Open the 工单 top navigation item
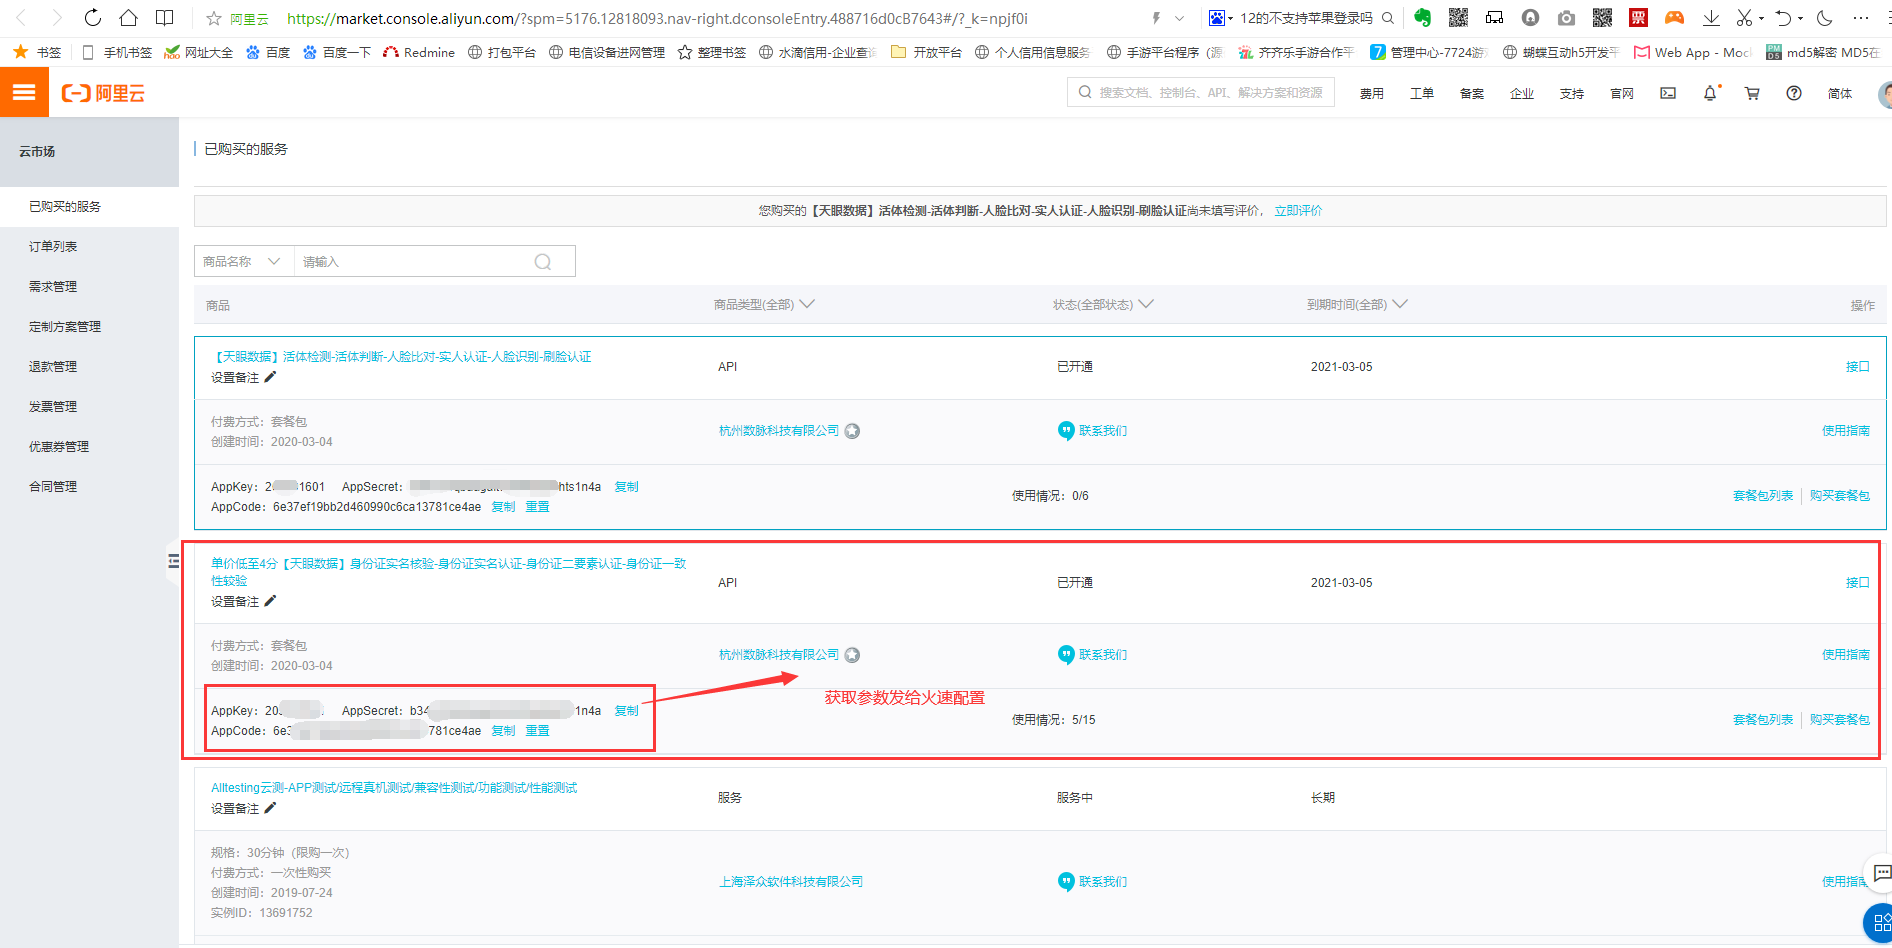 coord(1422,94)
